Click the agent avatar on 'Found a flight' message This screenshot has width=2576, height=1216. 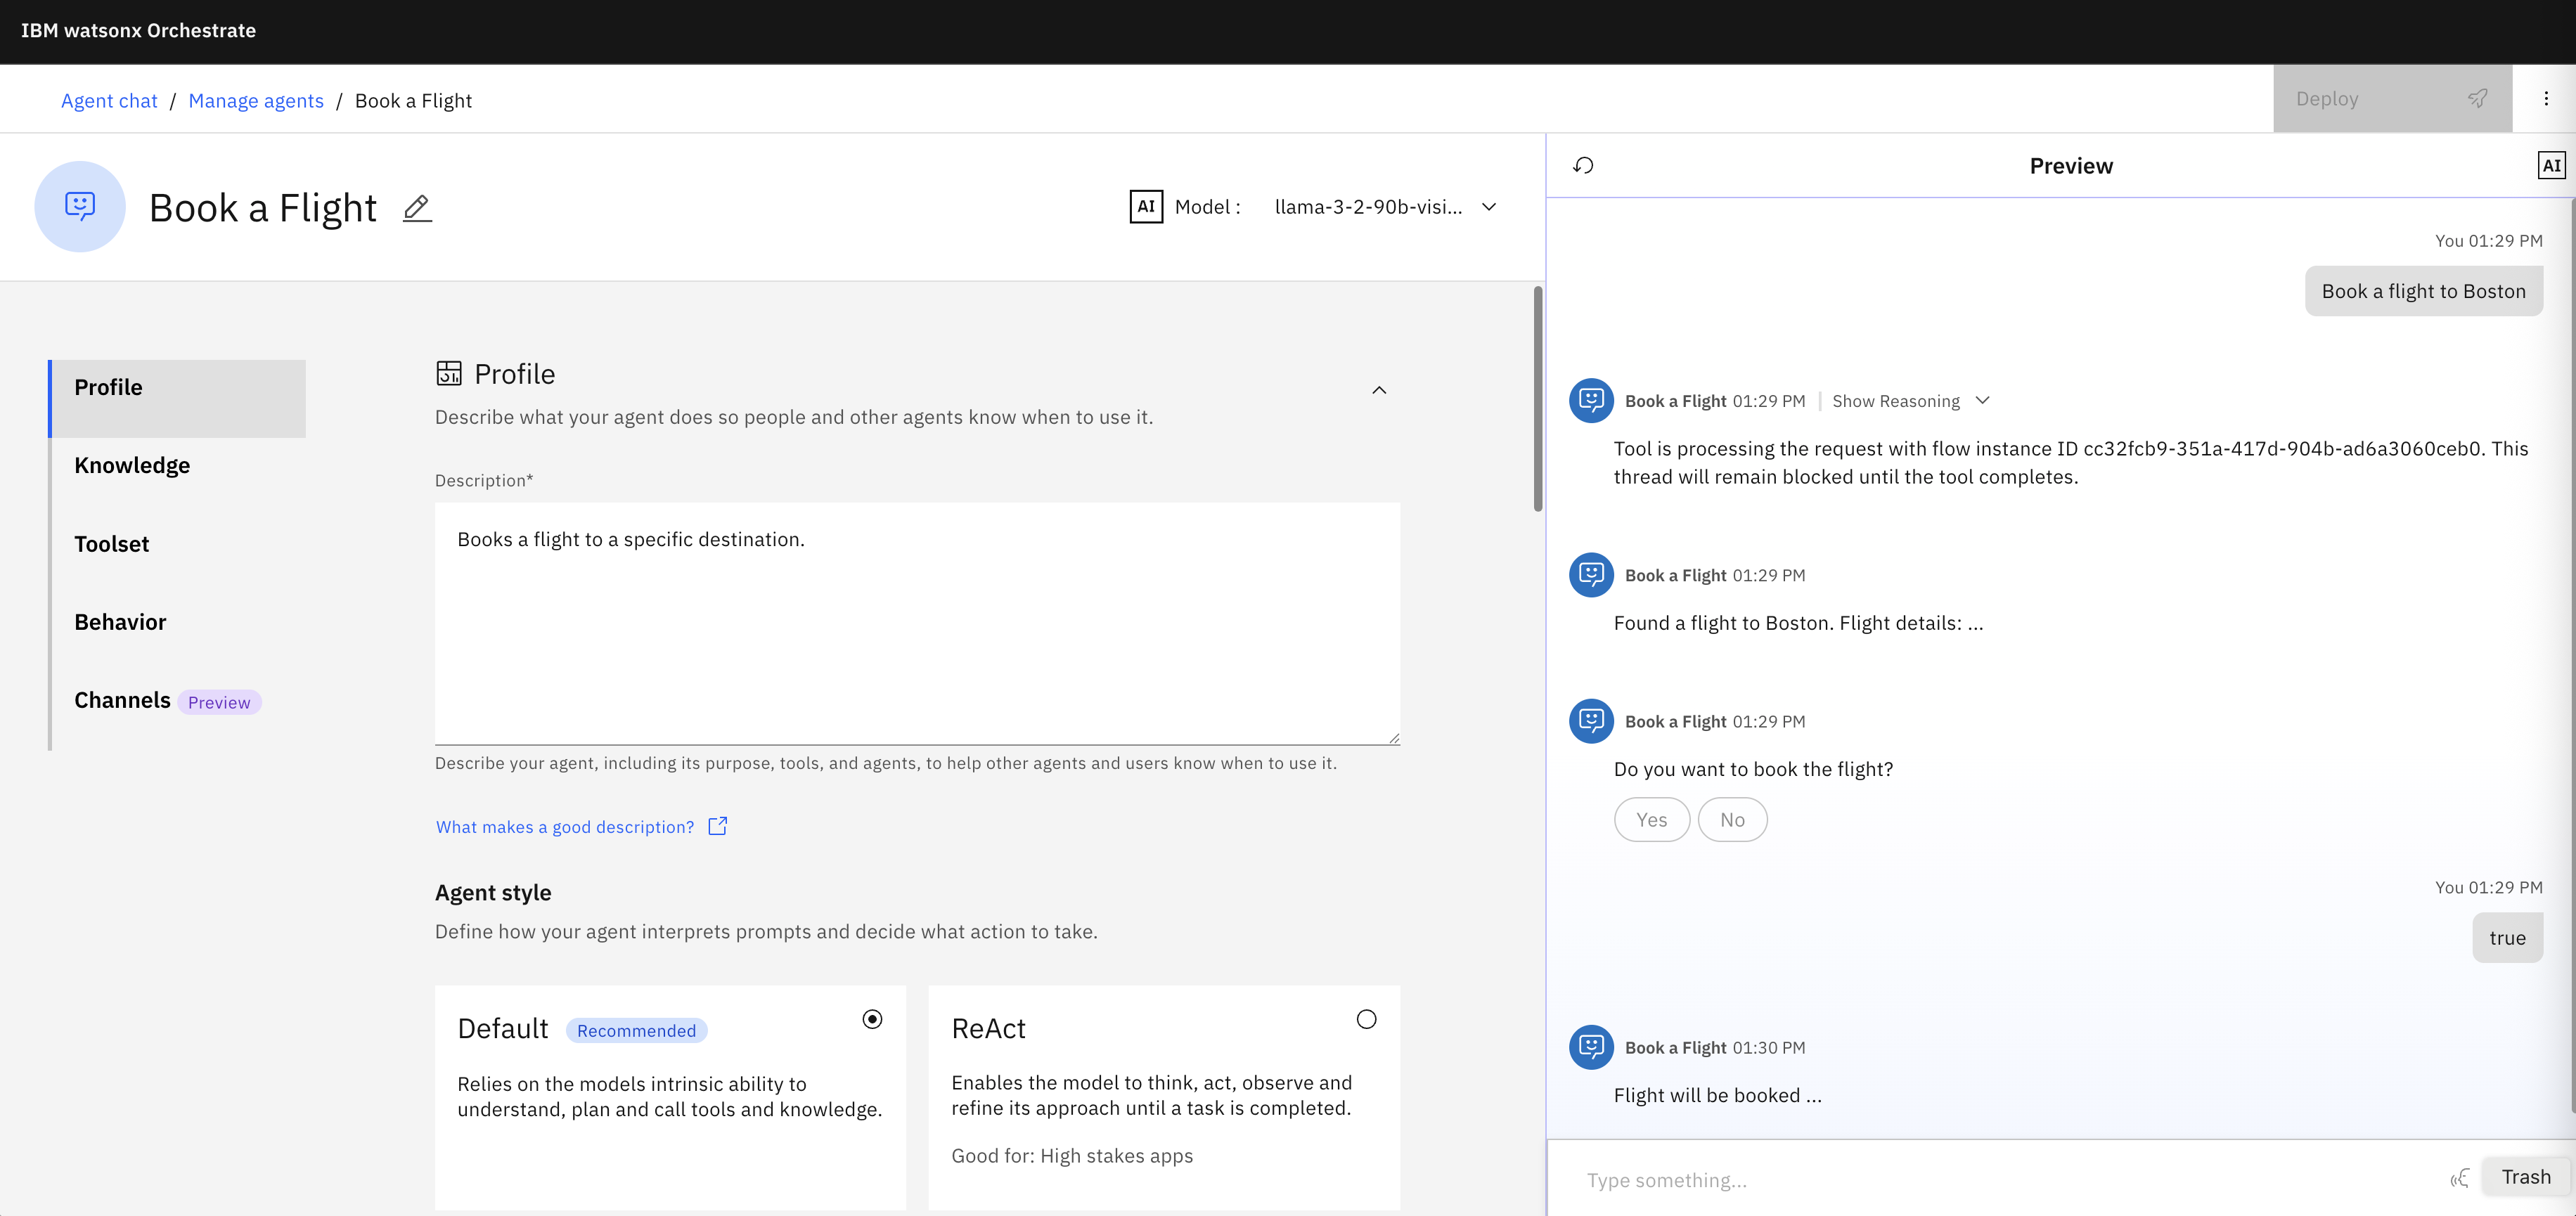pos(1591,575)
